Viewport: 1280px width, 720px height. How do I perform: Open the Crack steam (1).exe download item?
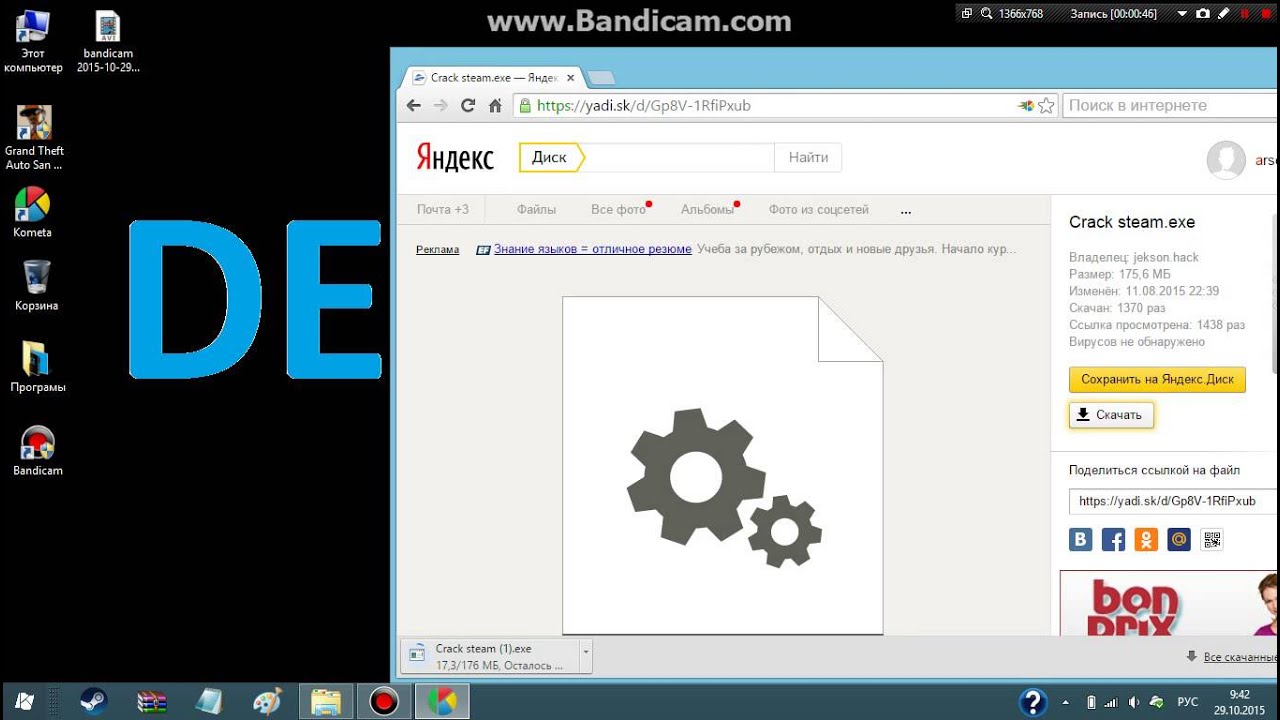tap(491, 656)
